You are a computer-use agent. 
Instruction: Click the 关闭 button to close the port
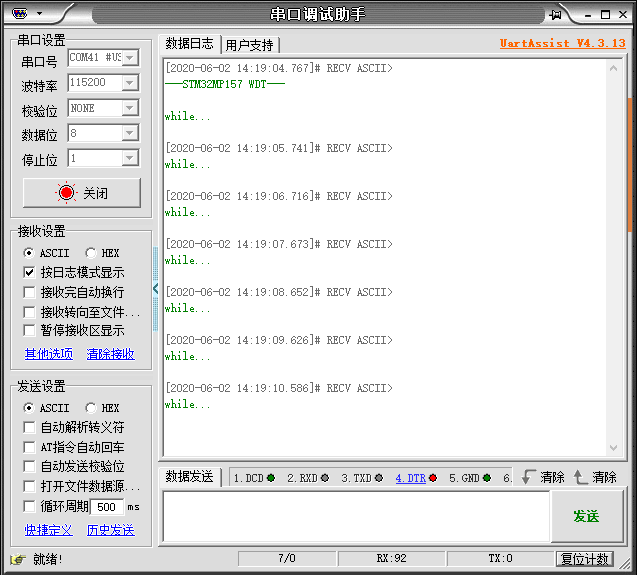82,193
